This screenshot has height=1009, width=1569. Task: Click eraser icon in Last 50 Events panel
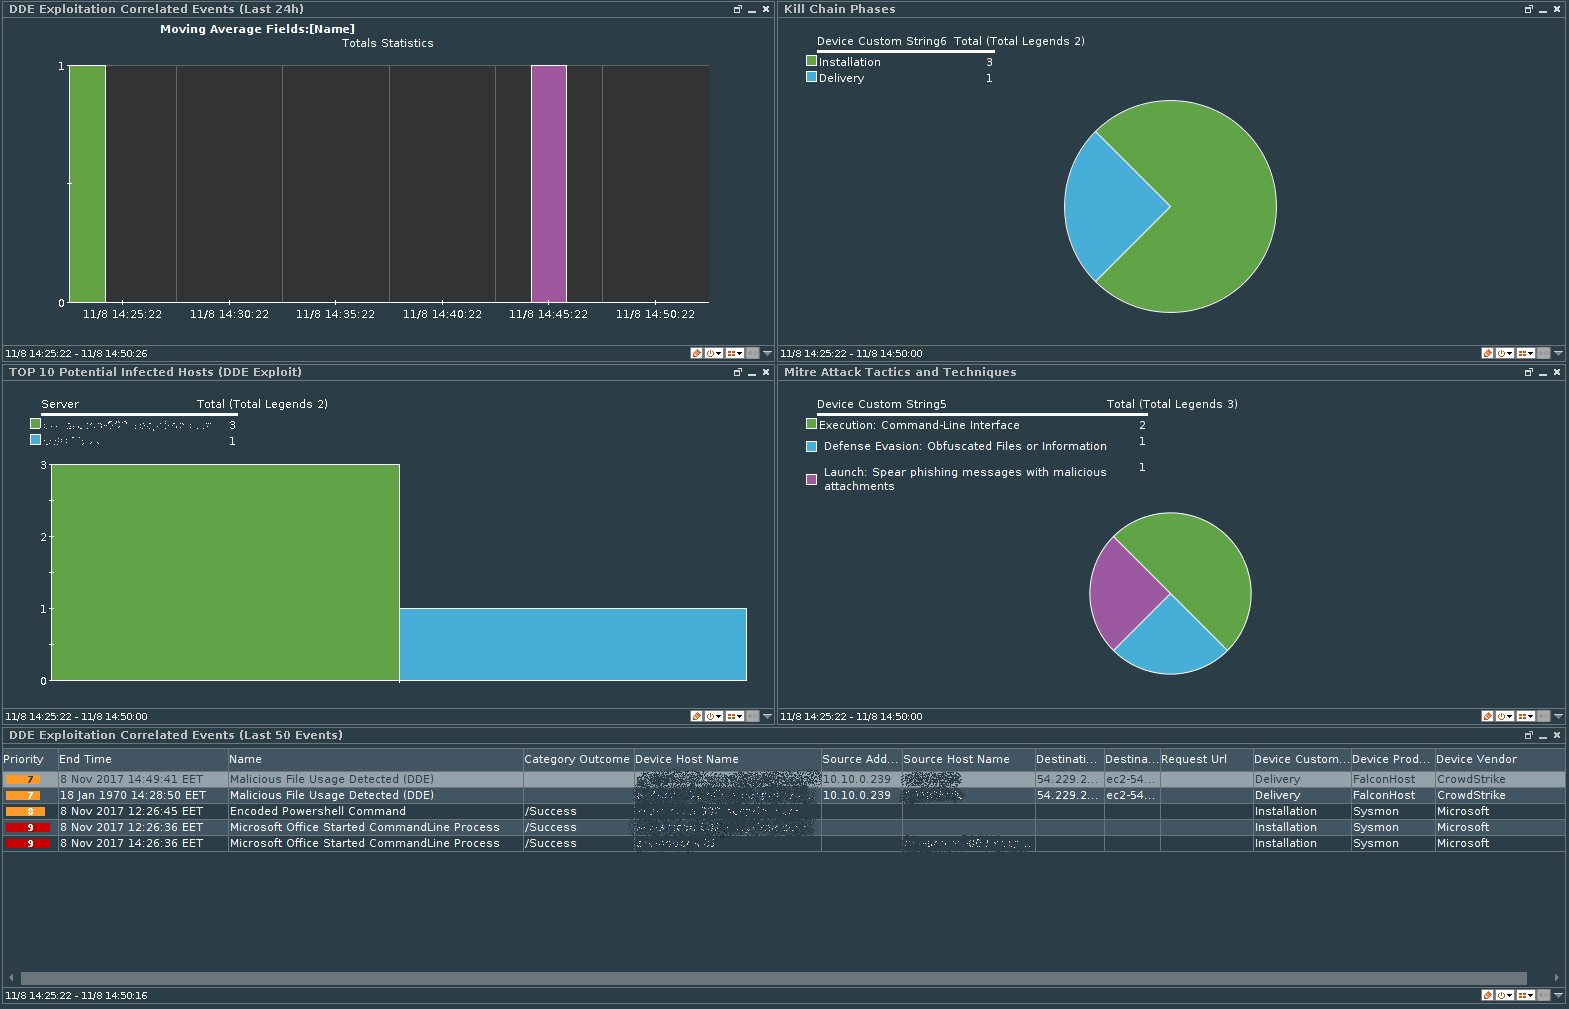(x=1487, y=995)
